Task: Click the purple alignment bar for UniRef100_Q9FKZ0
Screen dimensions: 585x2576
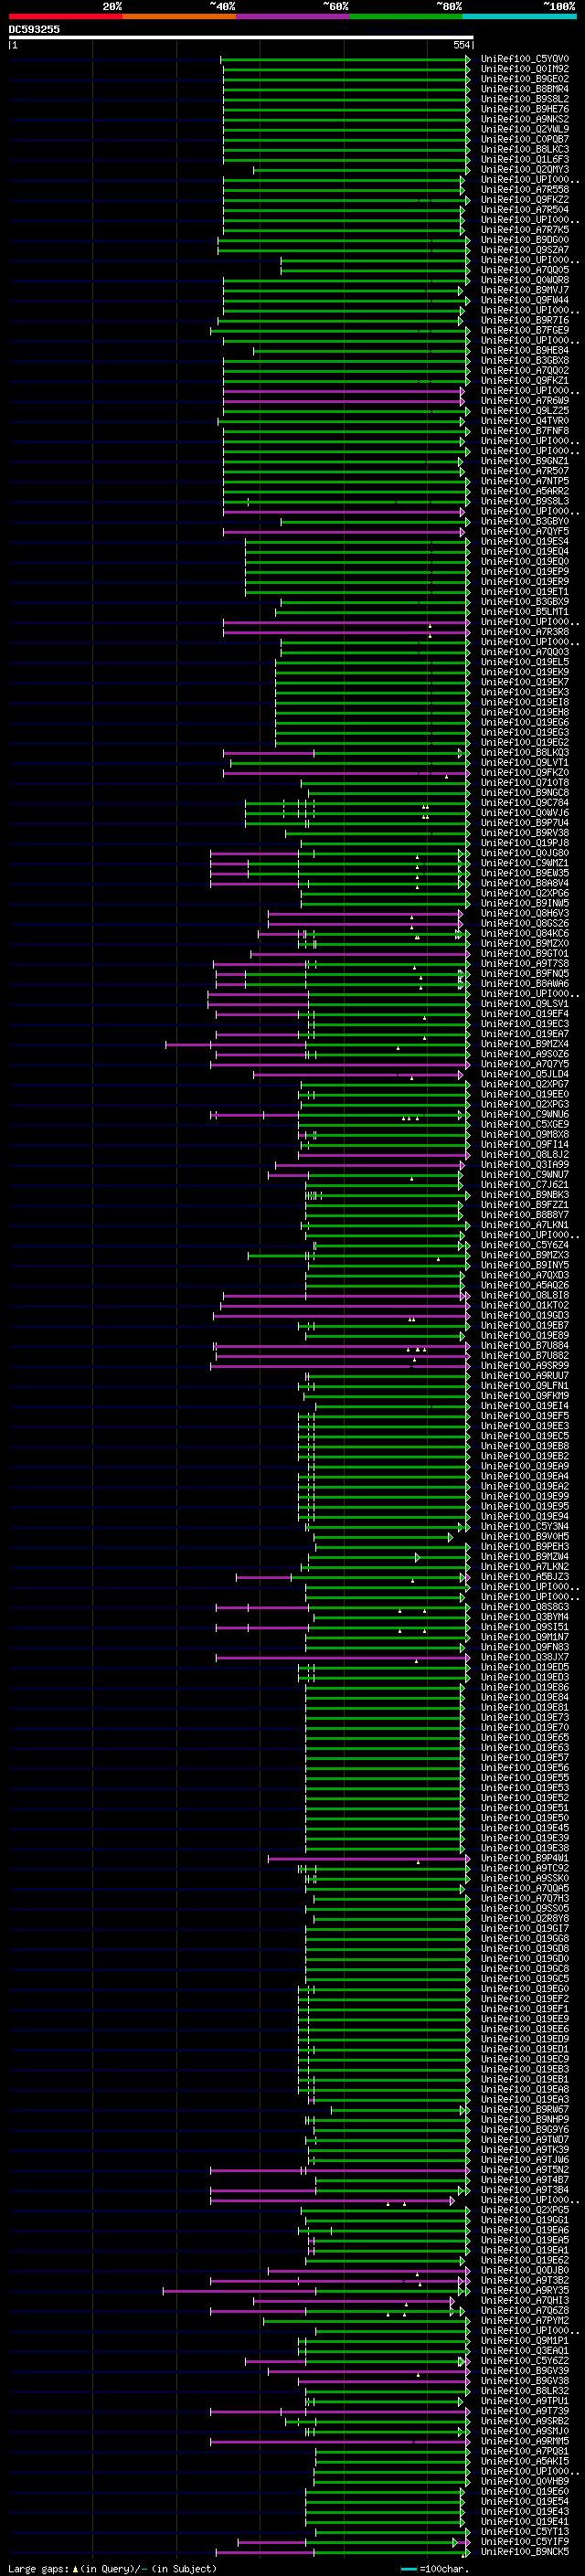Action: coord(346,772)
